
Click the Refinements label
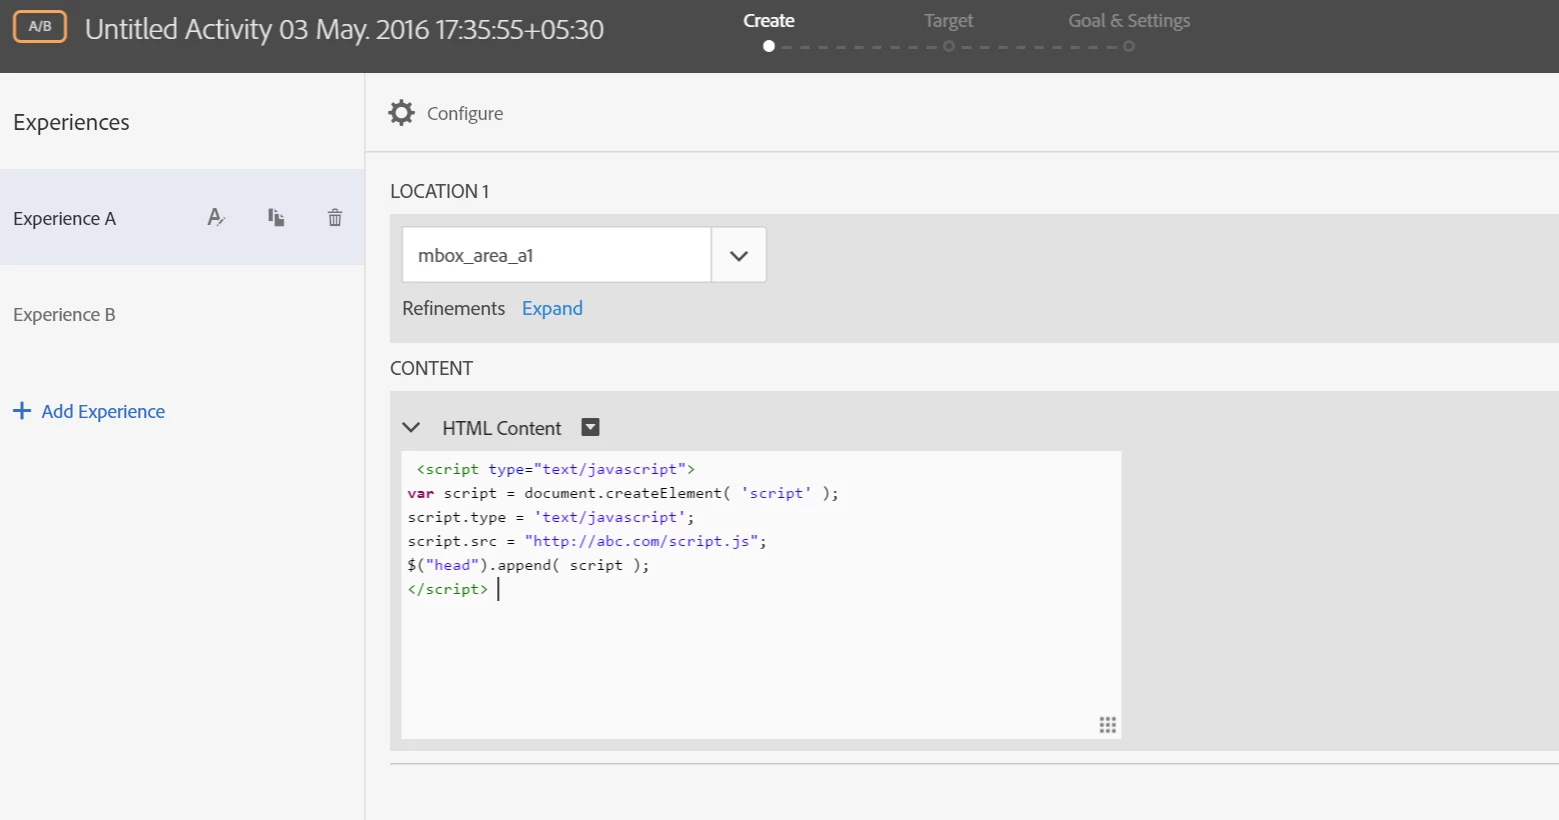453,308
